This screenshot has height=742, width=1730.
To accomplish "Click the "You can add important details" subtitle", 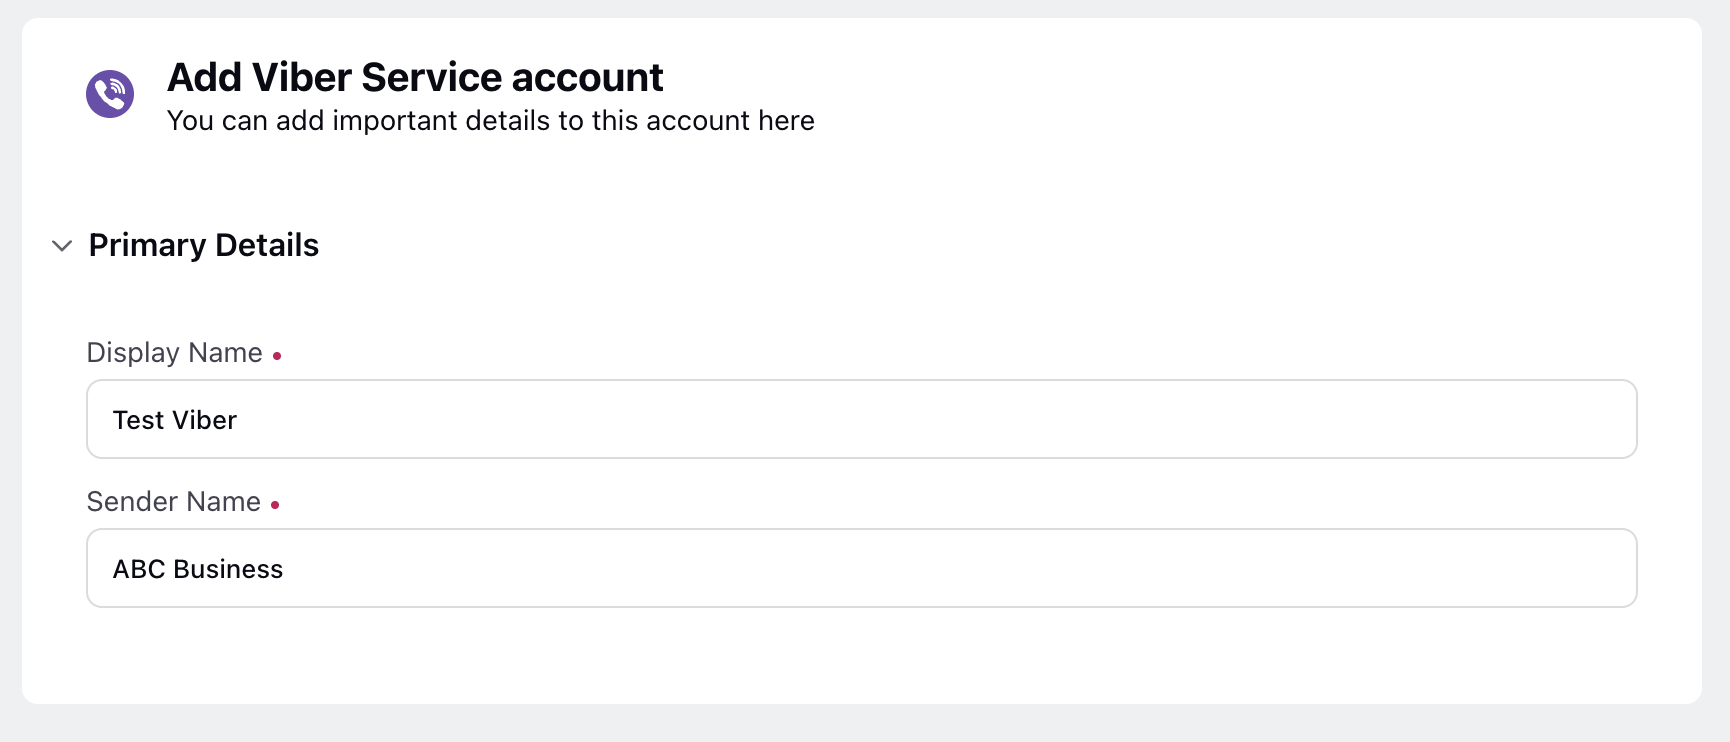I will coord(491,121).
